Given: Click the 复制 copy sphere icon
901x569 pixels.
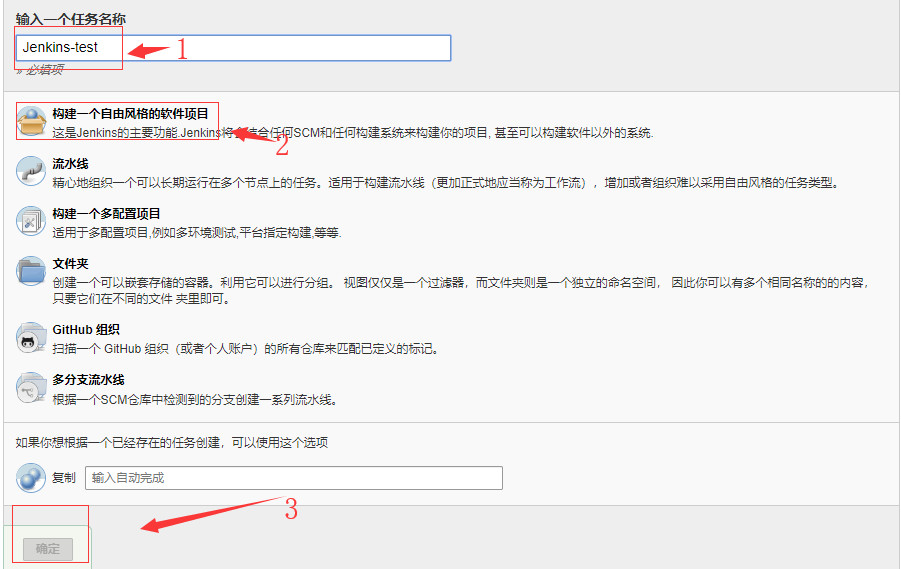Looking at the screenshot, I should pos(31,478).
